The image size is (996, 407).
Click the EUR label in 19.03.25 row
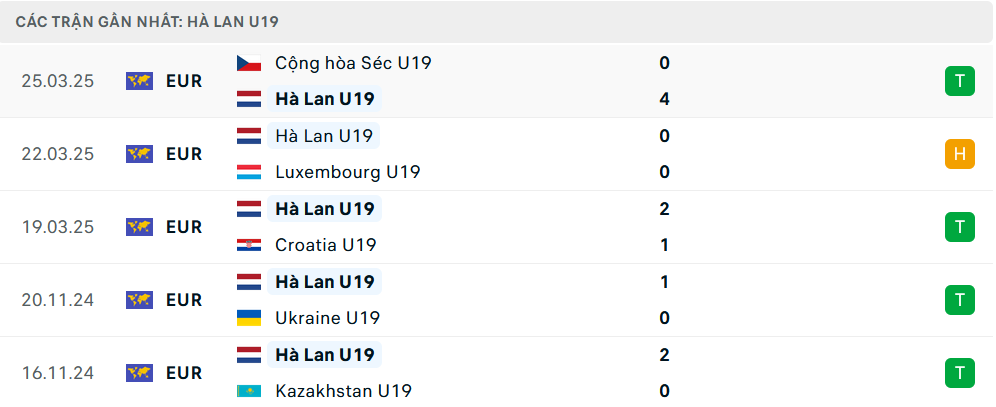(x=184, y=227)
